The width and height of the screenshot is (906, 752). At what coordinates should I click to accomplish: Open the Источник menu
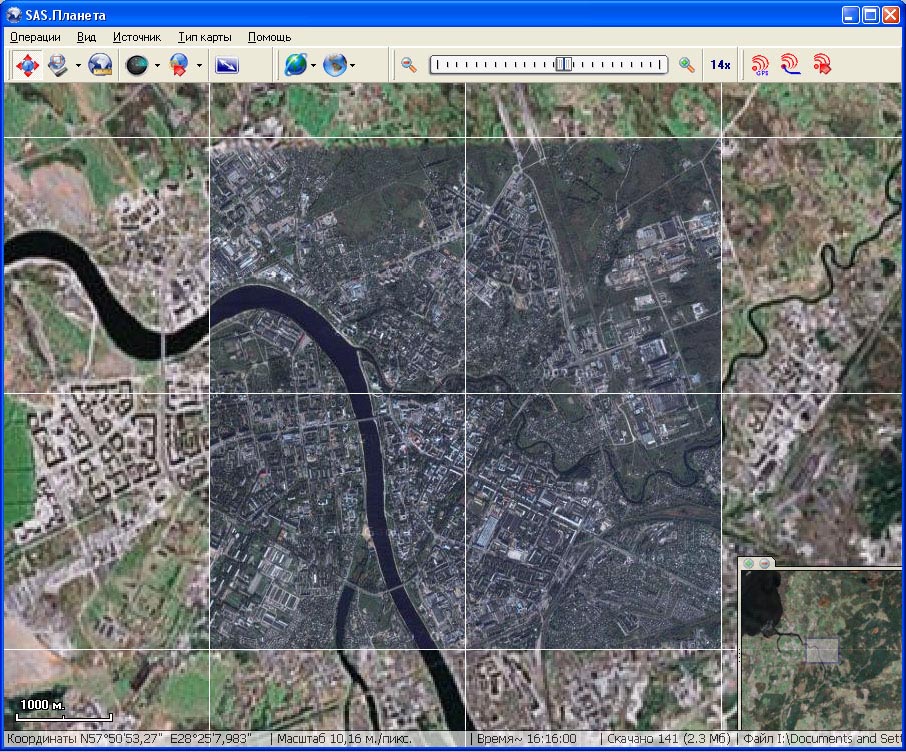click(x=137, y=37)
